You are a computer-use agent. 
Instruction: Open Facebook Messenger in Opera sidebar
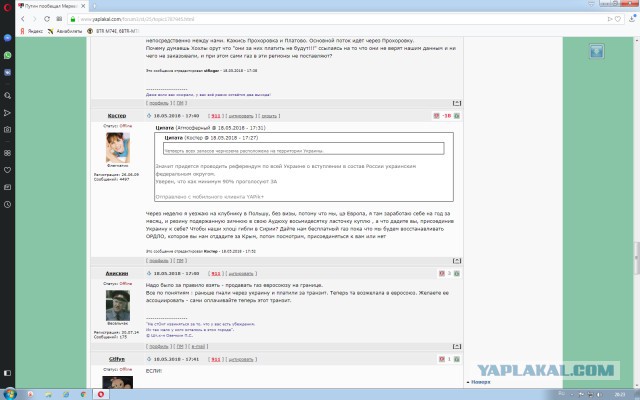point(7,38)
